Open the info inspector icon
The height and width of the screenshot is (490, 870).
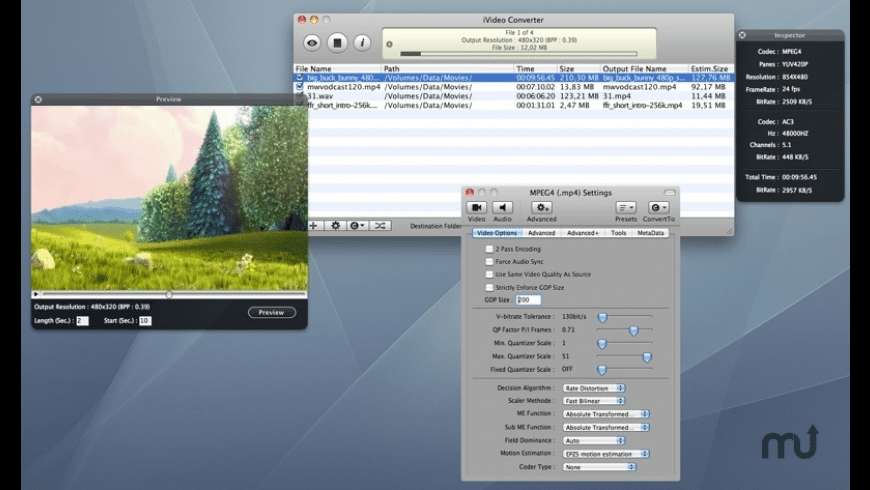point(362,43)
